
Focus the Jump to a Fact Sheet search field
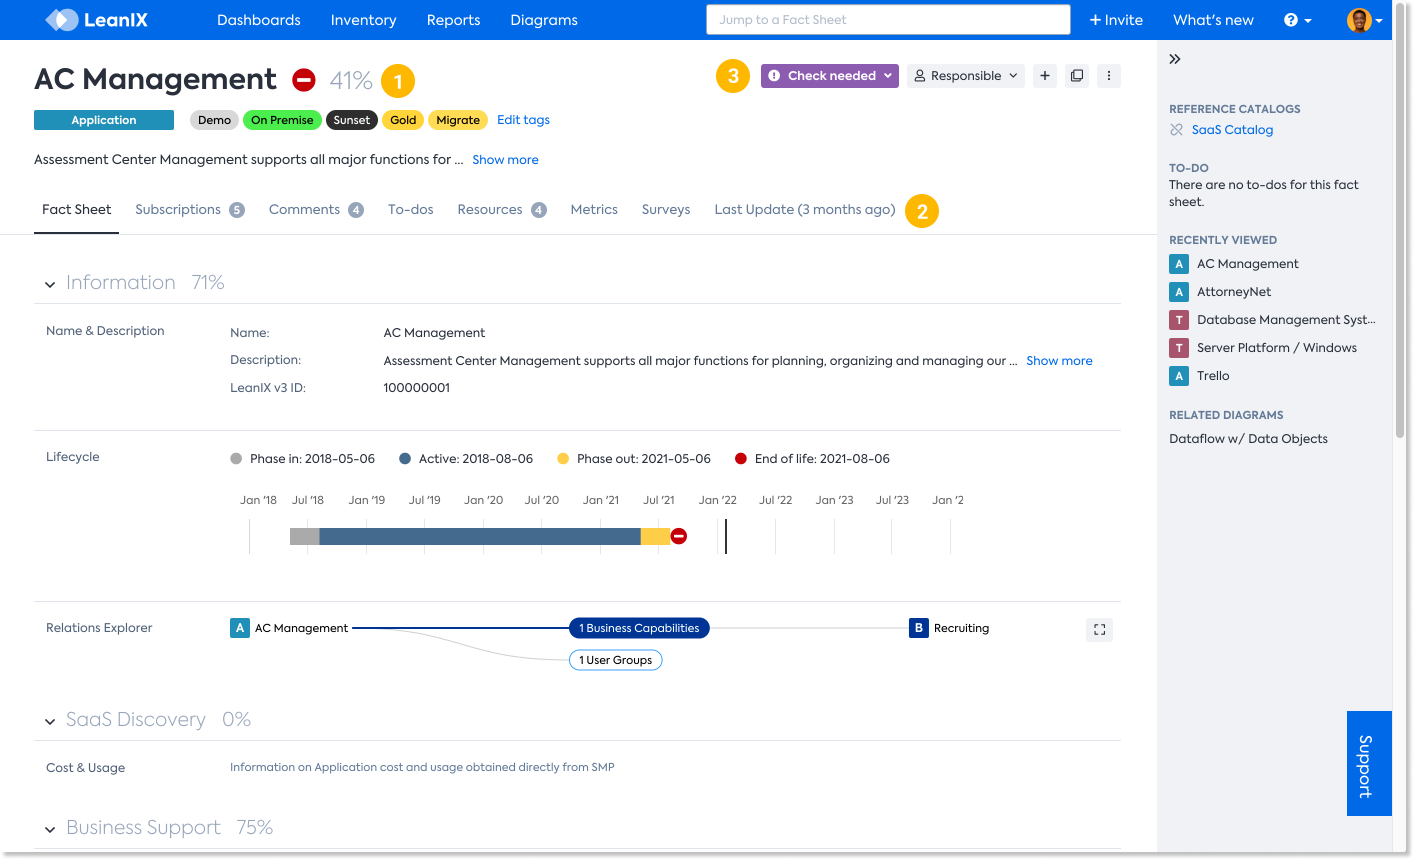point(888,20)
